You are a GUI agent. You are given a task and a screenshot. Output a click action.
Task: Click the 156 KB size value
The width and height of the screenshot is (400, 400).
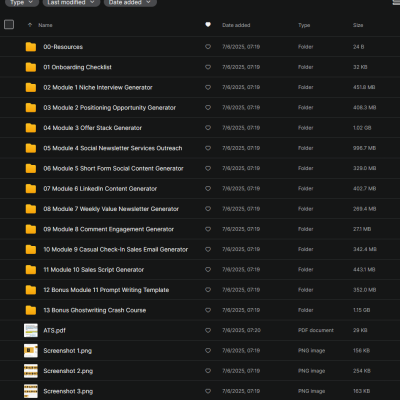click(361, 351)
